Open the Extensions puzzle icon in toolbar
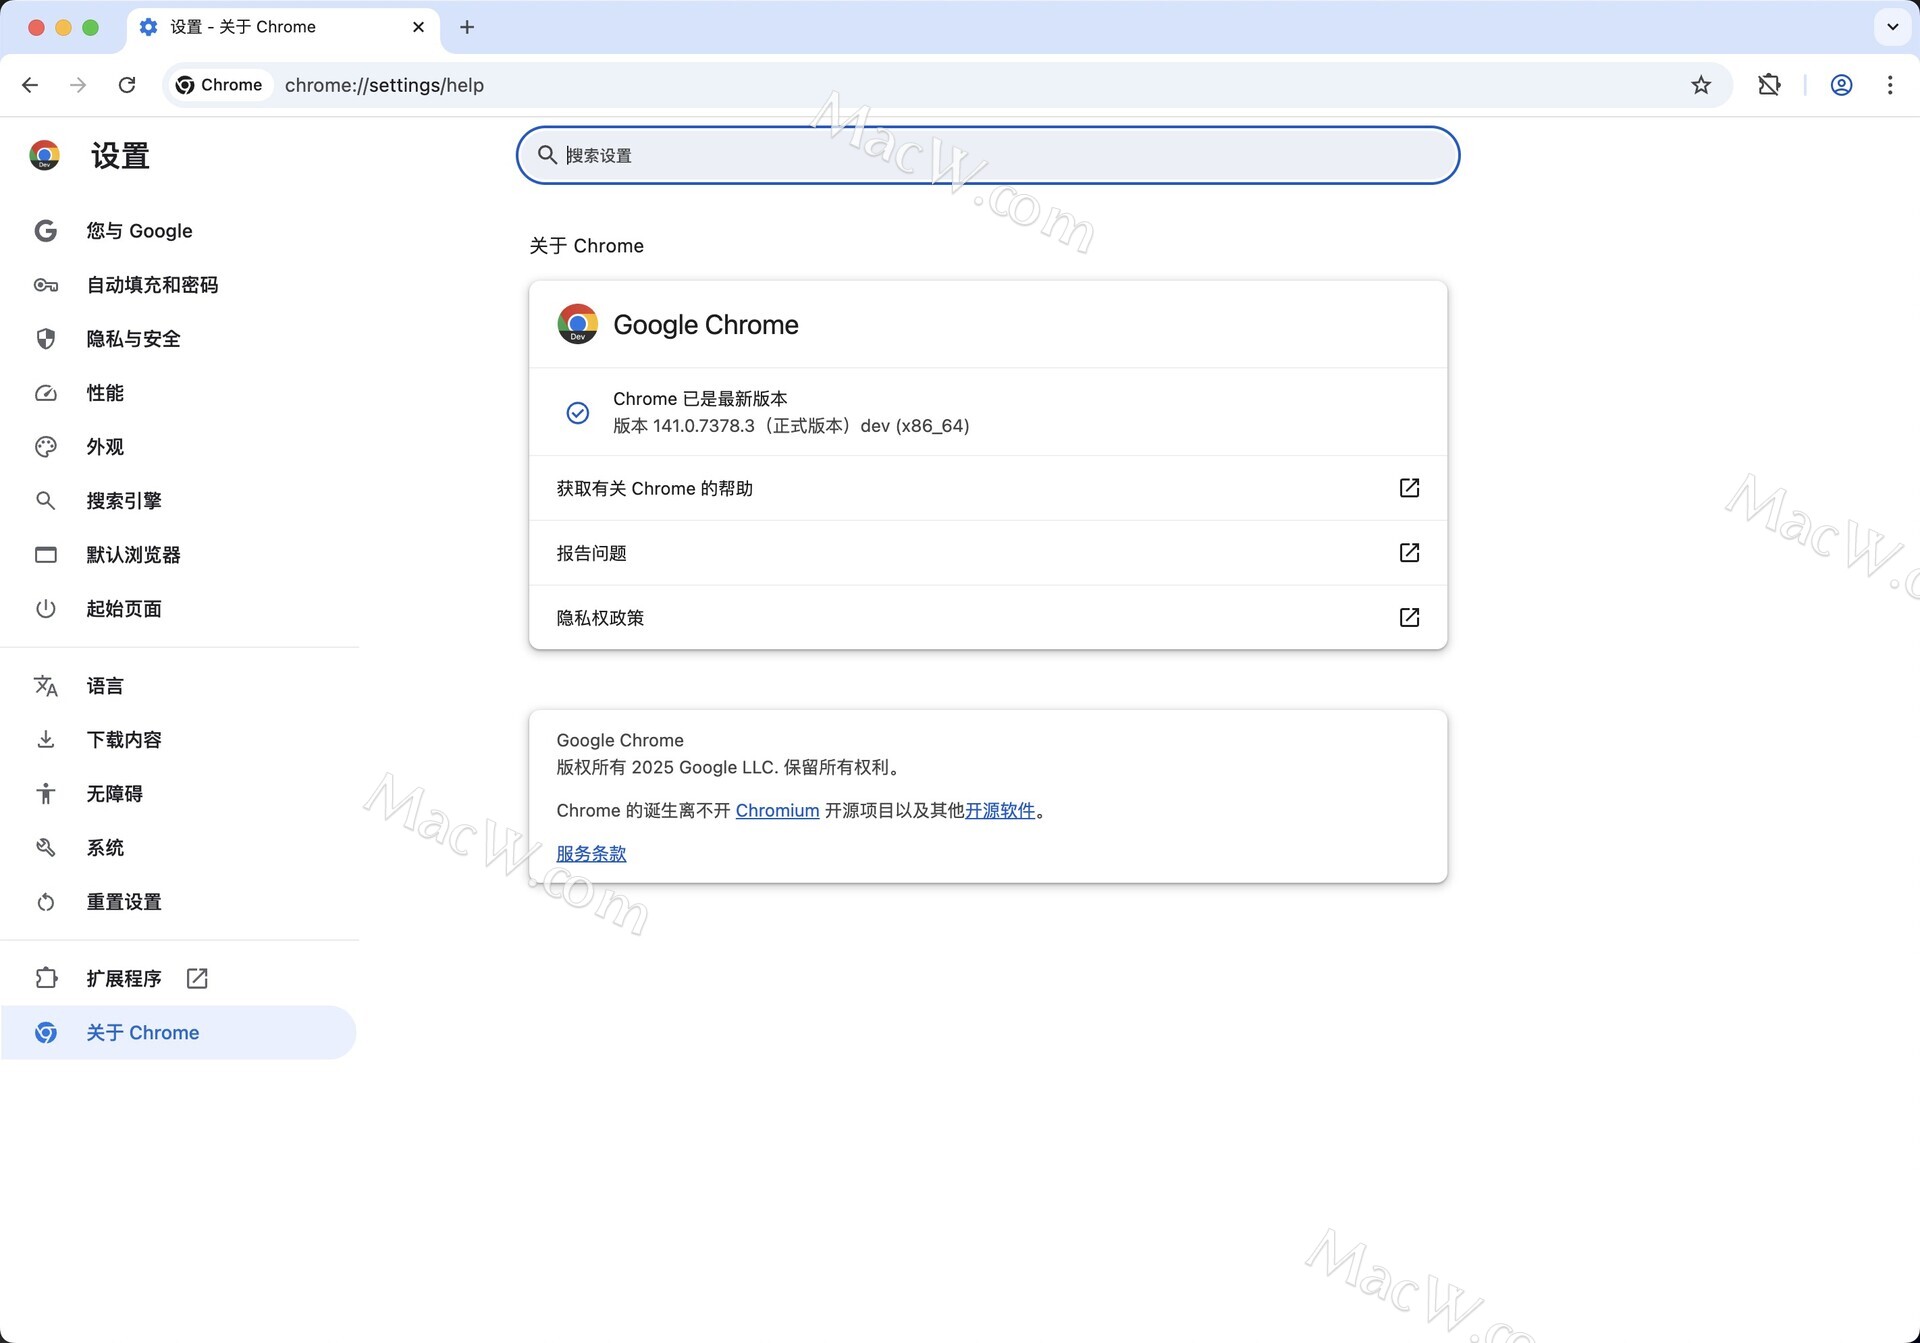Screen dimensions: 1920x1343 pyautogui.click(x=1769, y=85)
